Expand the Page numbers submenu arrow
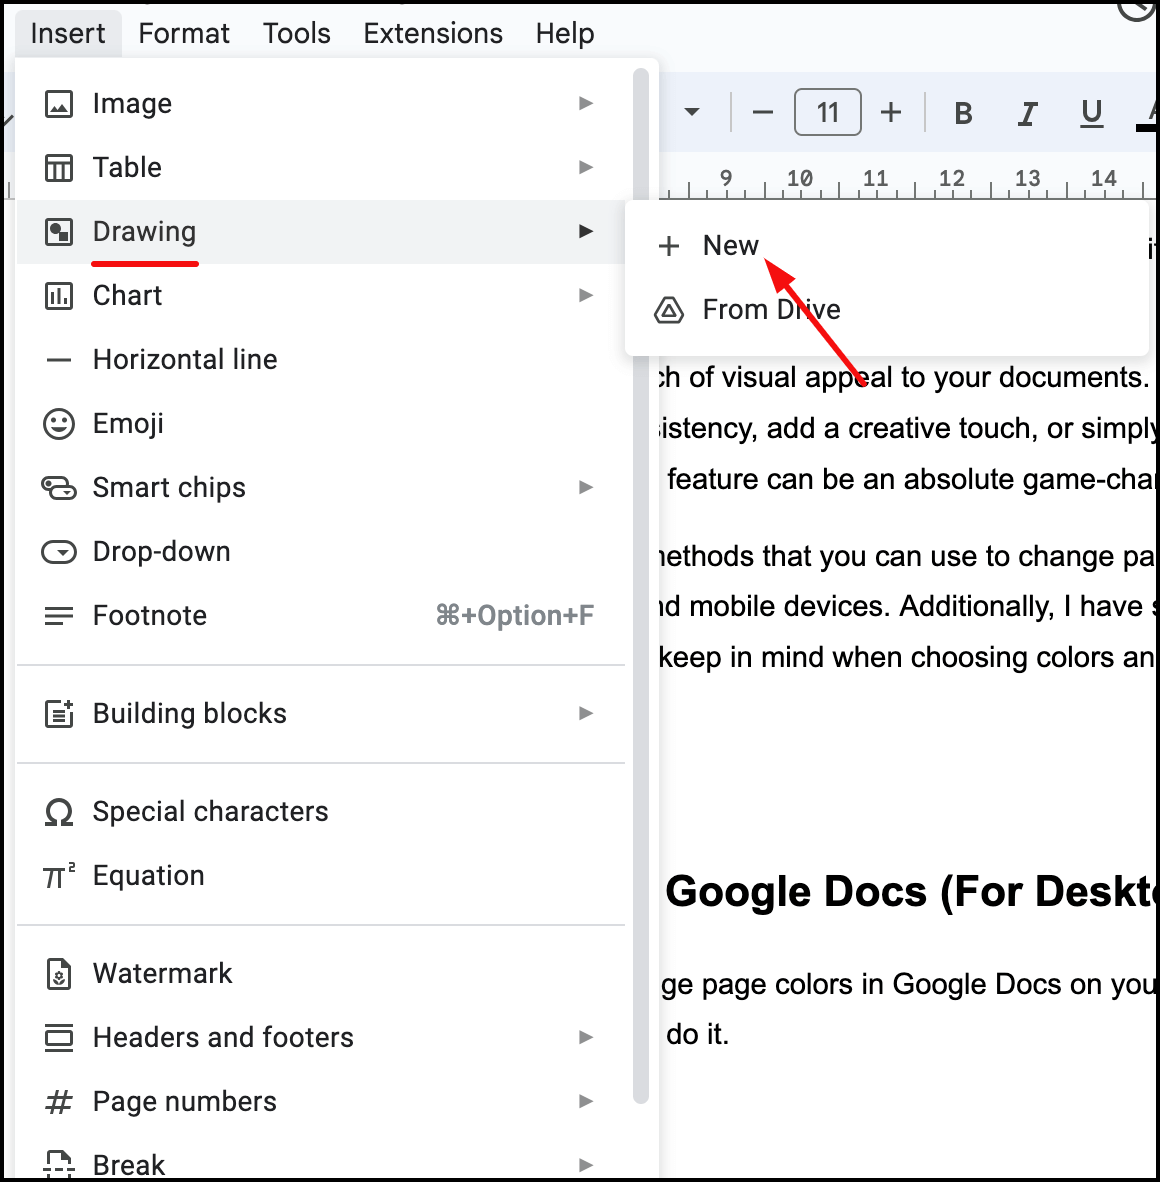Viewport: 1160px width, 1182px height. pyautogui.click(x=586, y=1101)
